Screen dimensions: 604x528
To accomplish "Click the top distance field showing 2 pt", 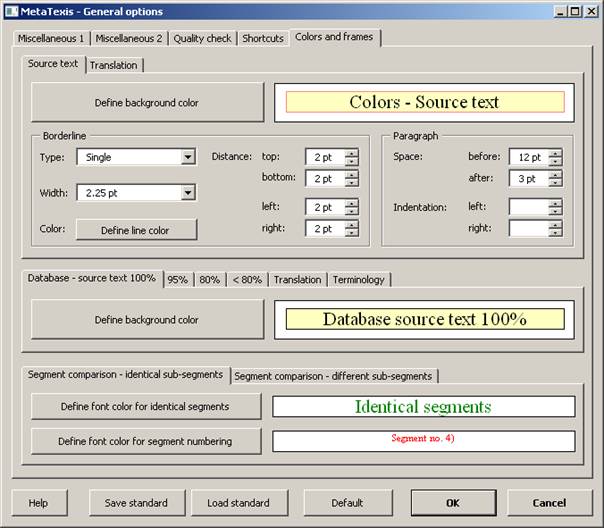I will [325, 157].
